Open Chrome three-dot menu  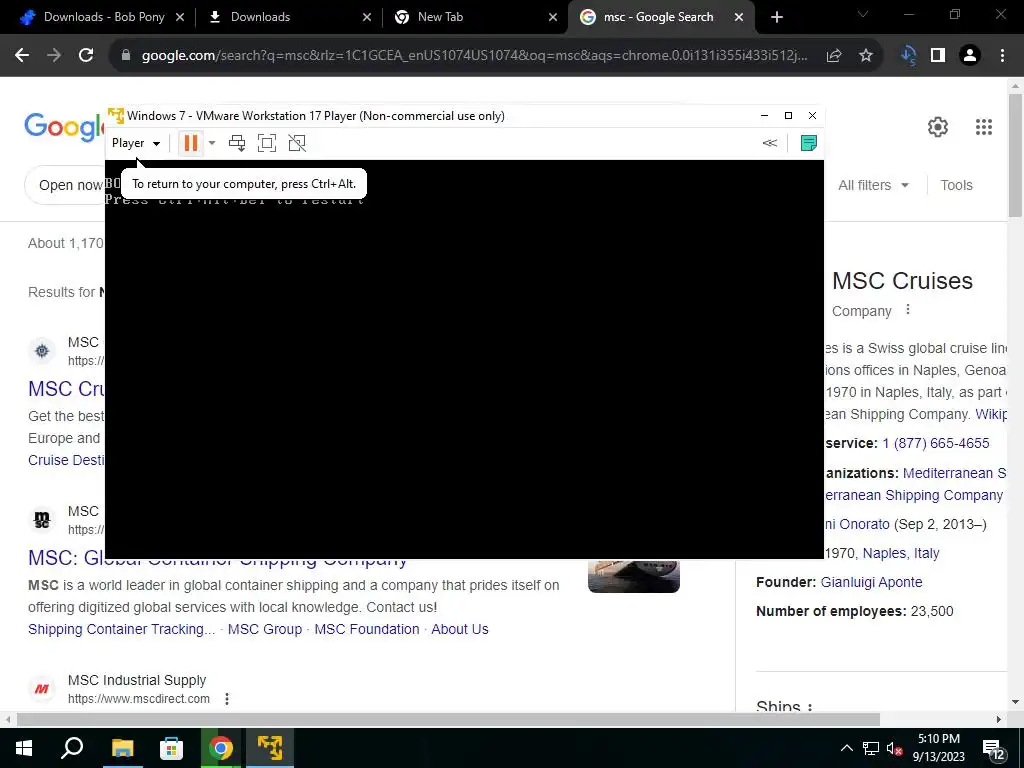[1002, 56]
